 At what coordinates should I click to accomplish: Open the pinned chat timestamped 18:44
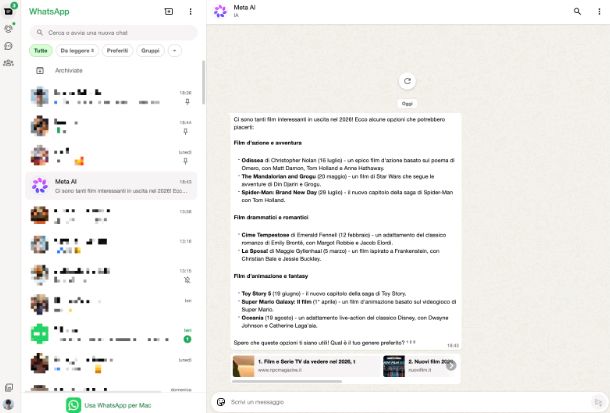coord(112,126)
